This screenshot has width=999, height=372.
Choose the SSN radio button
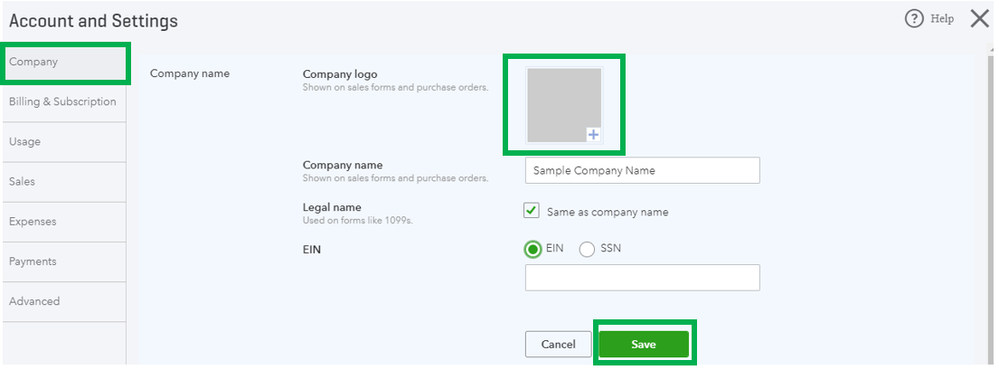point(587,249)
